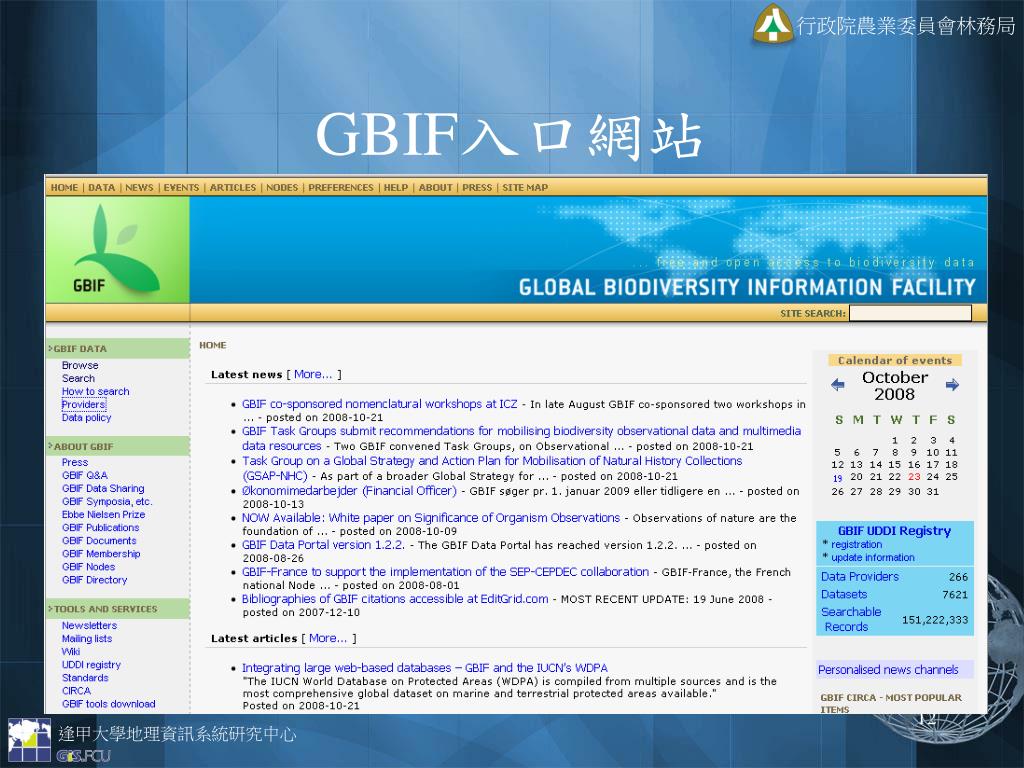The width and height of the screenshot is (1024, 768).
Task: Open the PRESS menu item
Action: tap(477, 187)
